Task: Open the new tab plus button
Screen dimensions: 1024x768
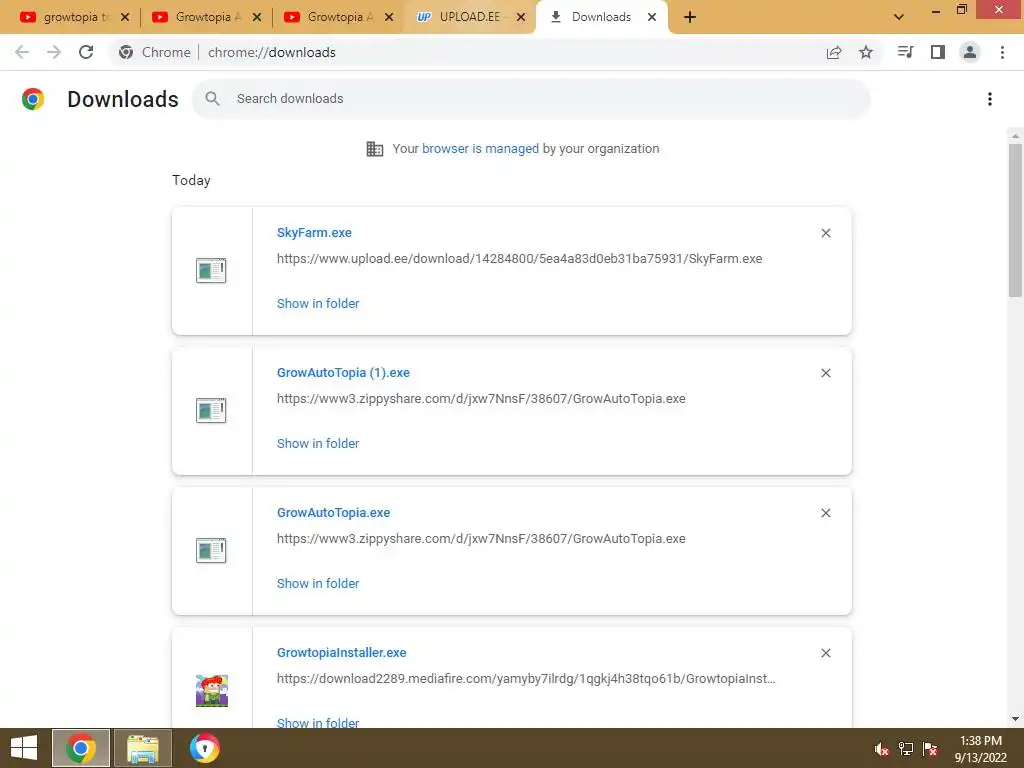Action: pos(690,17)
